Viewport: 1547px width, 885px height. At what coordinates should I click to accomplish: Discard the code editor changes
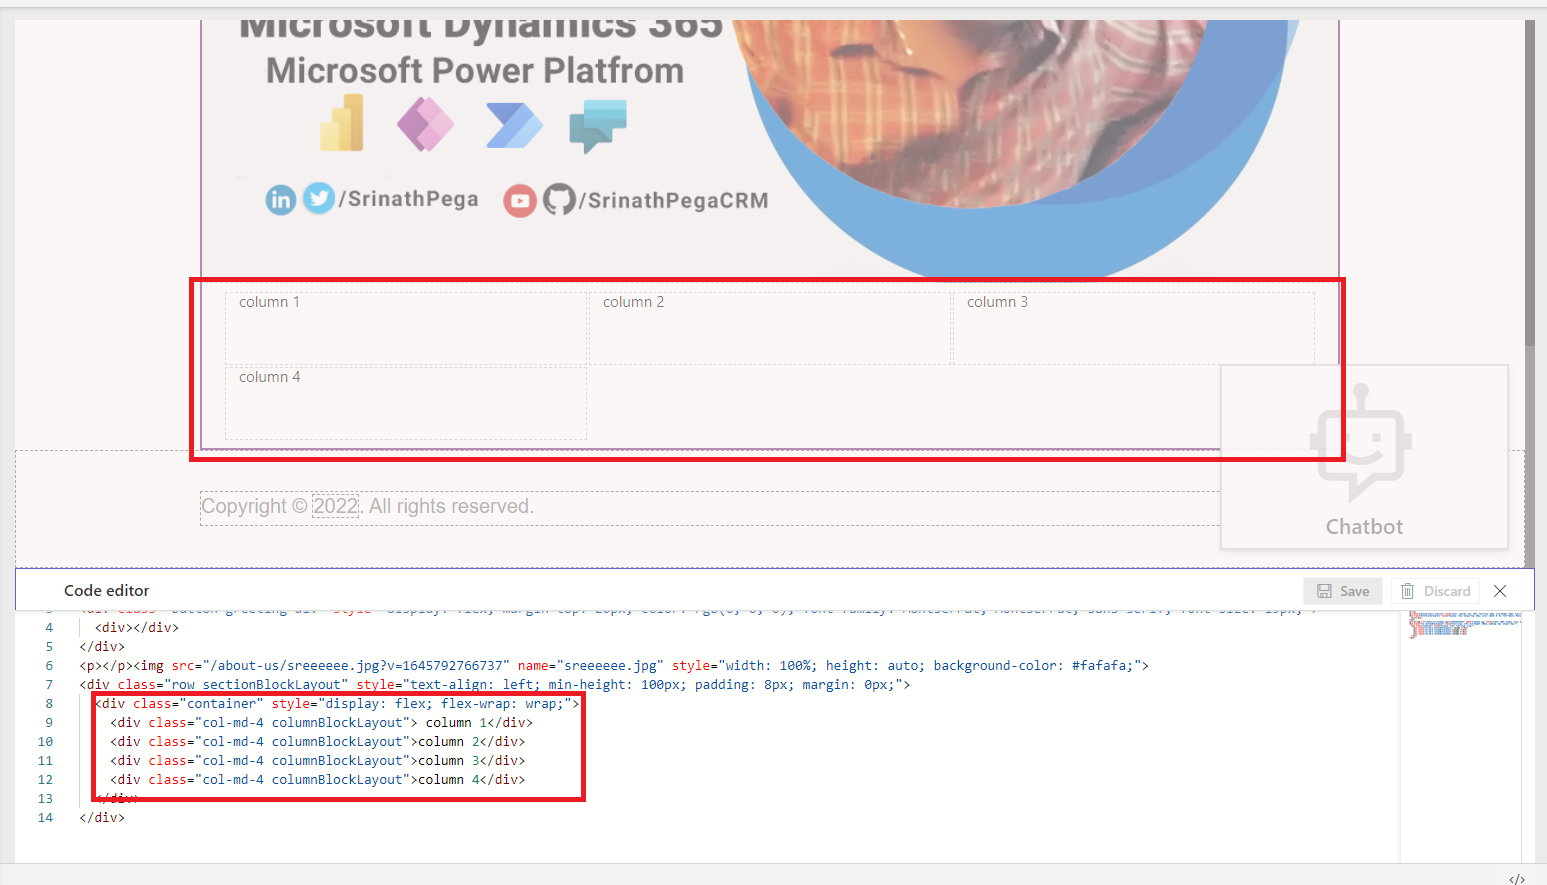tap(1436, 591)
